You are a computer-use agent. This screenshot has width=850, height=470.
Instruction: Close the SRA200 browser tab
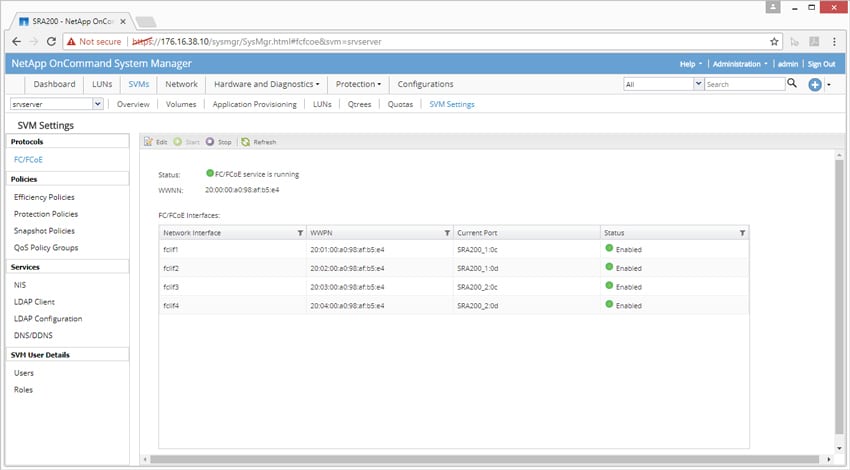(123, 22)
